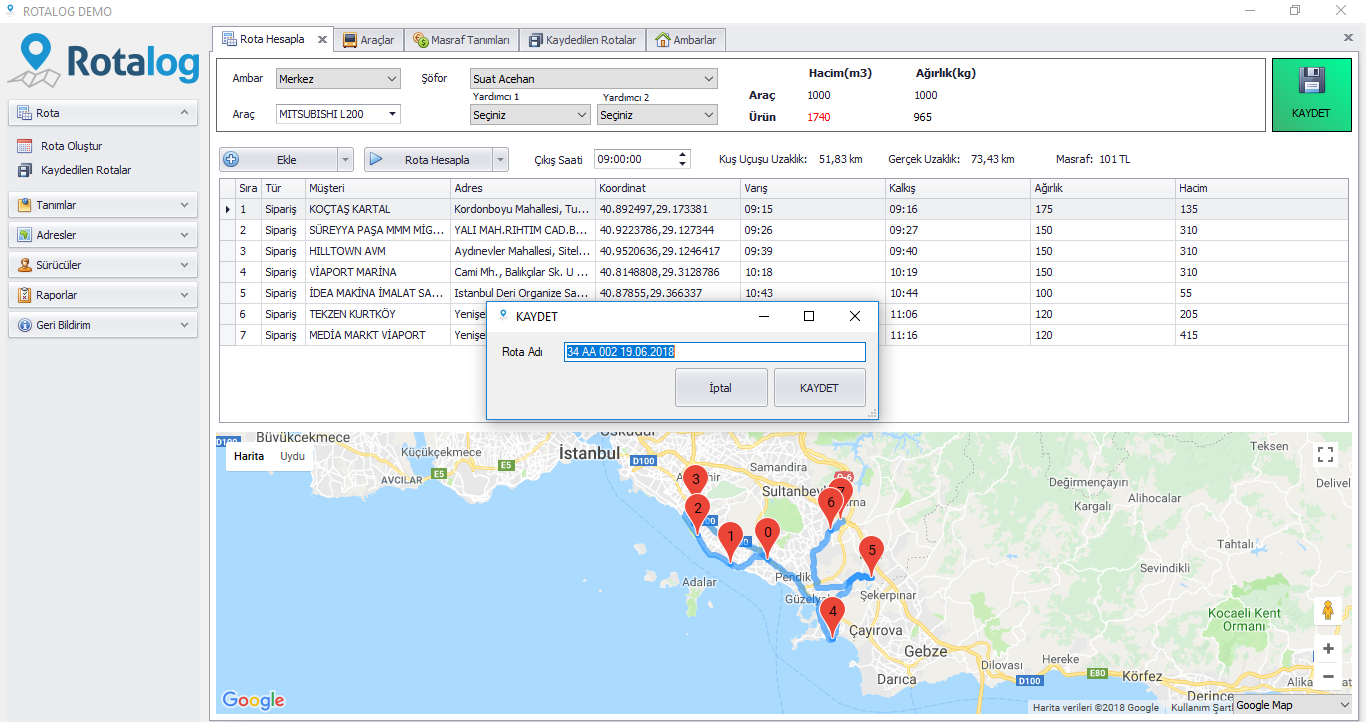Click the Rota Oluştur calendar icon
This screenshot has height=722, width=1366.
pyautogui.click(x=24, y=146)
